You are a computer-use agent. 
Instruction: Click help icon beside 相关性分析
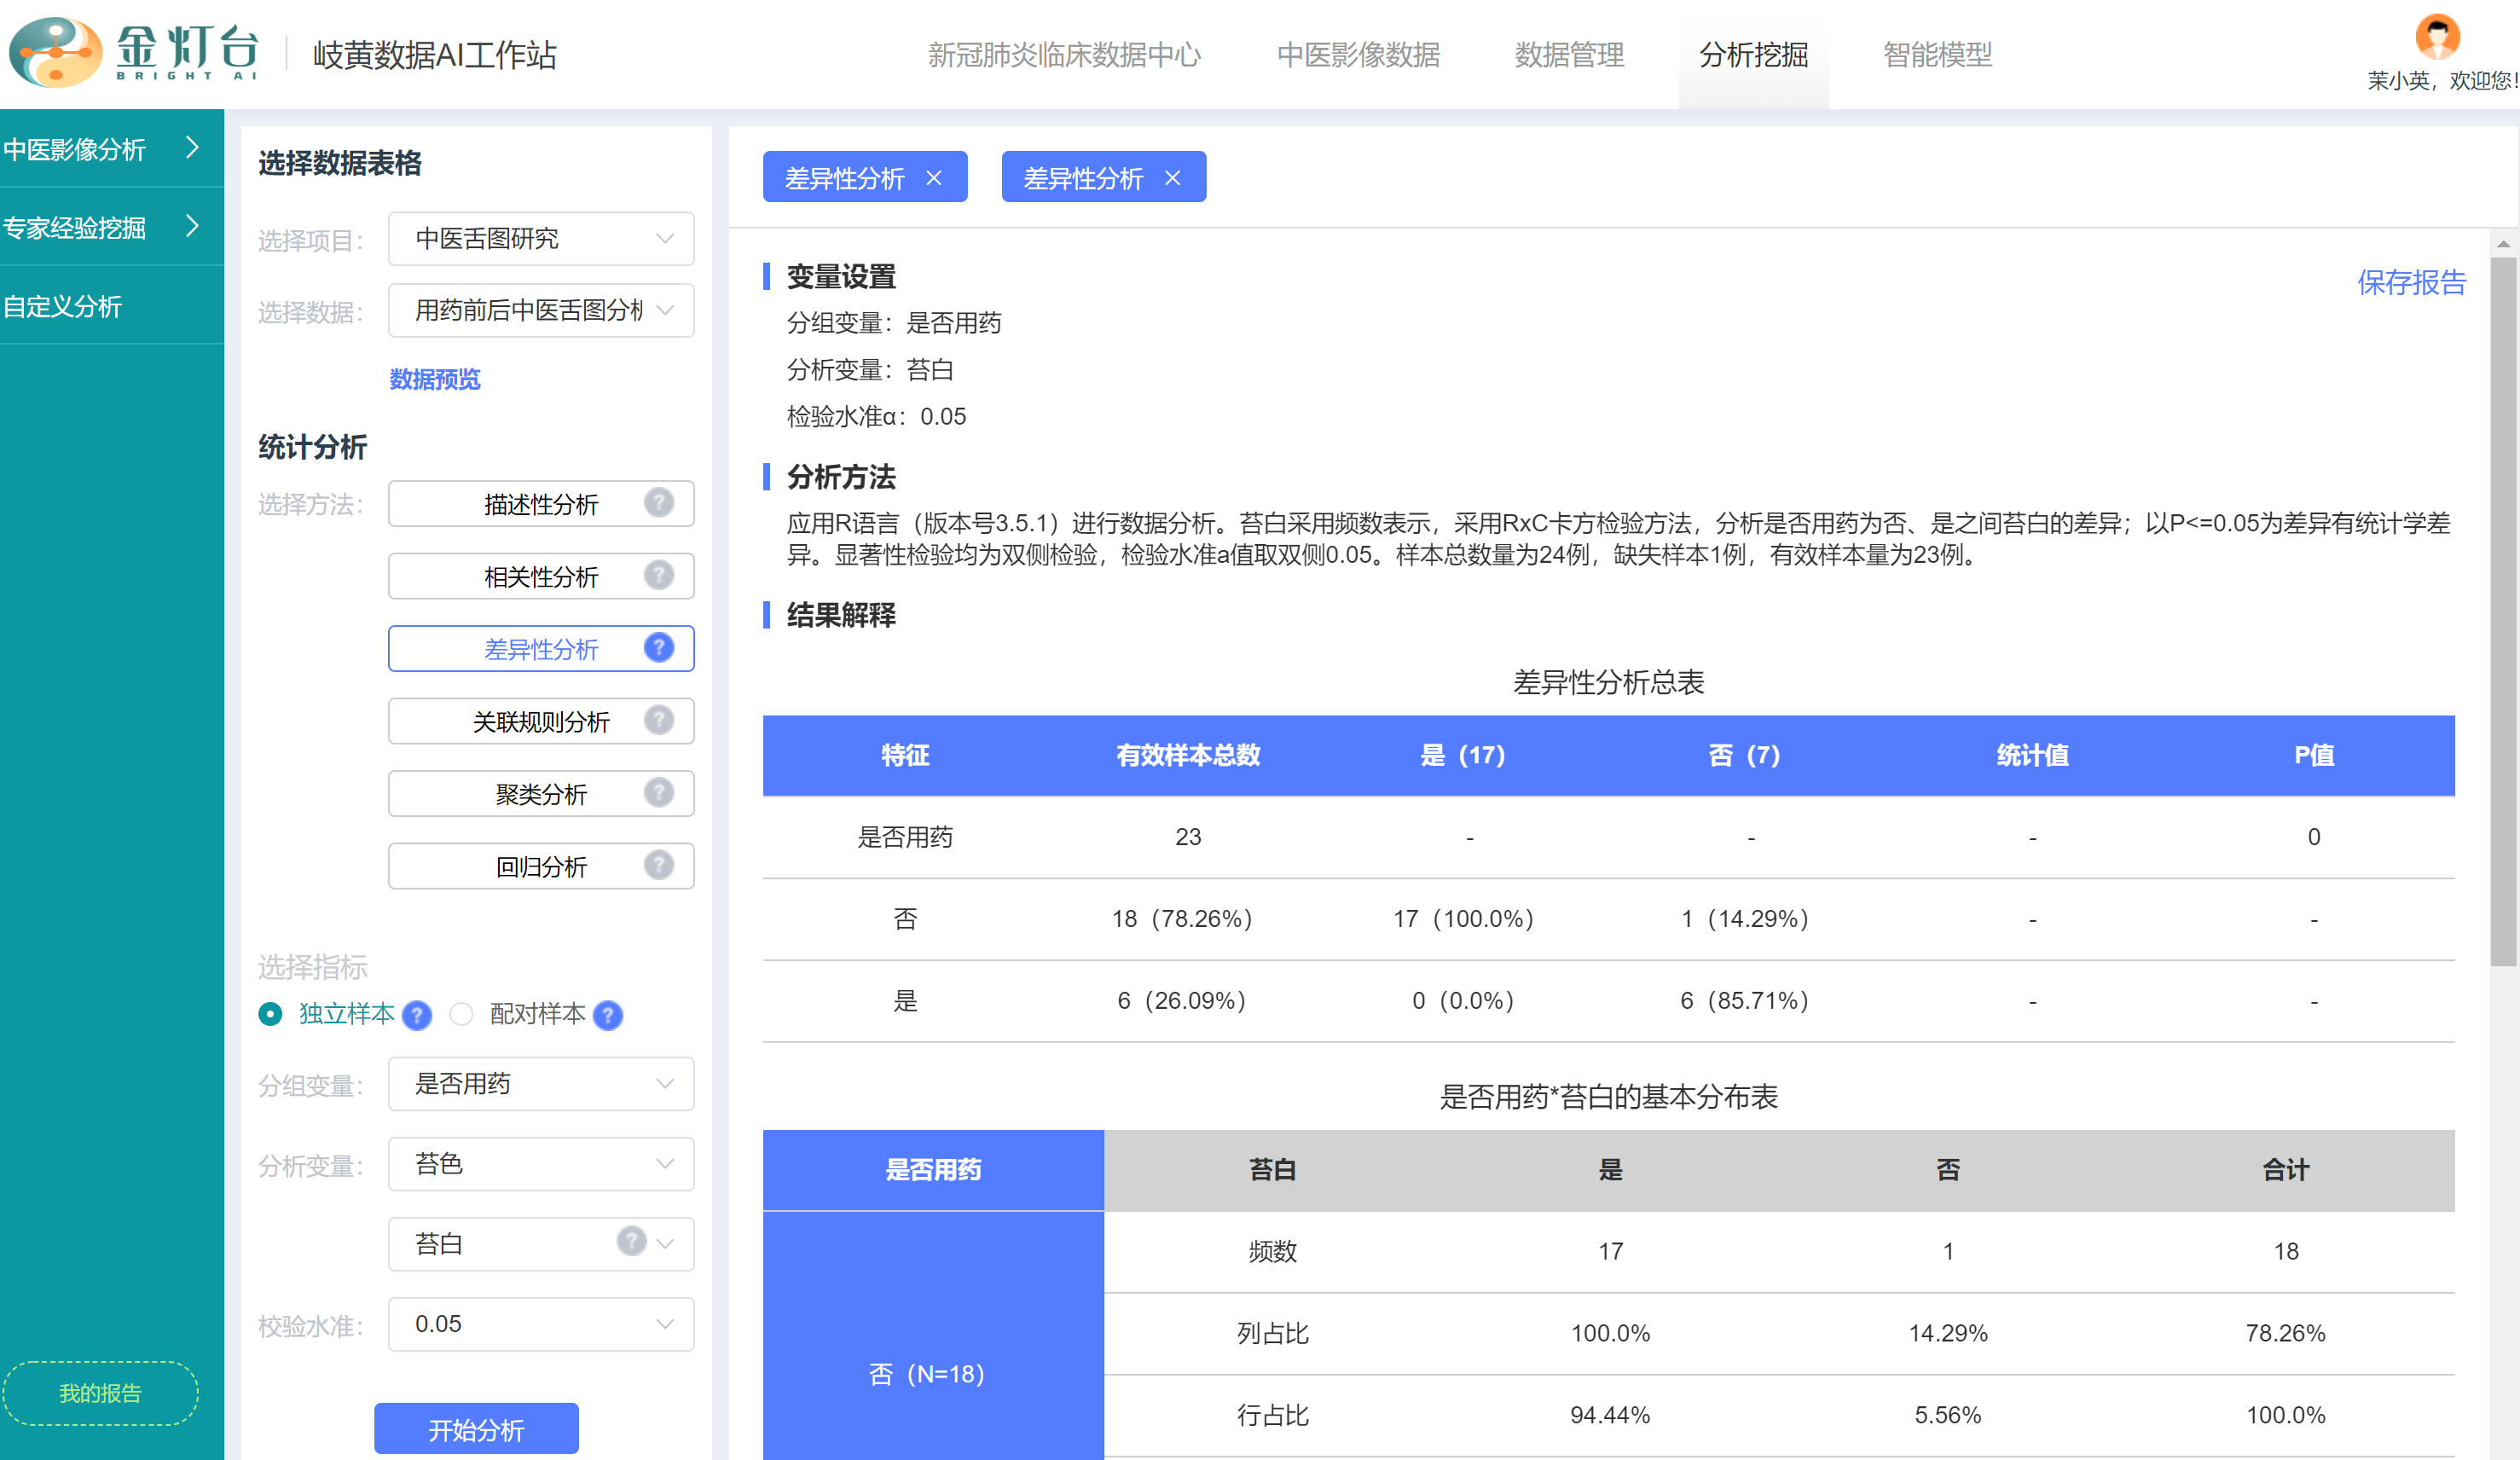coord(658,575)
